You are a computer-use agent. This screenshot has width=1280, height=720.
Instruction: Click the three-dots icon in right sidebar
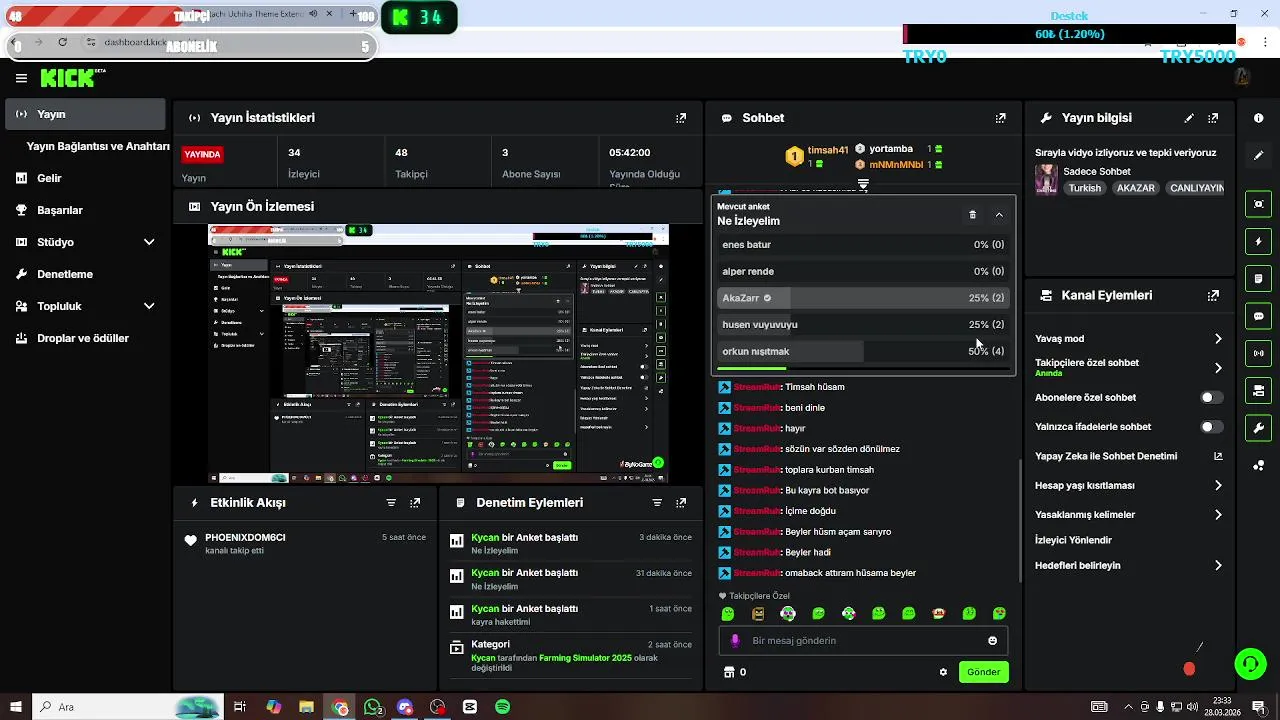coord(1258,466)
